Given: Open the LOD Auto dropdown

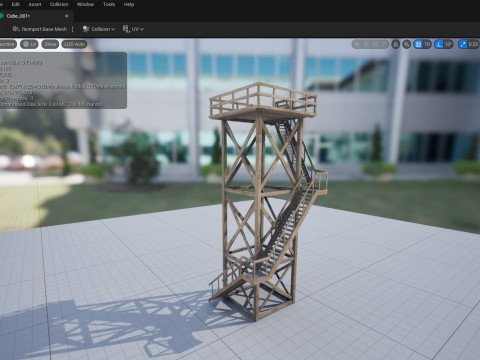Looking at the screenshot, I should coord(74,44).
